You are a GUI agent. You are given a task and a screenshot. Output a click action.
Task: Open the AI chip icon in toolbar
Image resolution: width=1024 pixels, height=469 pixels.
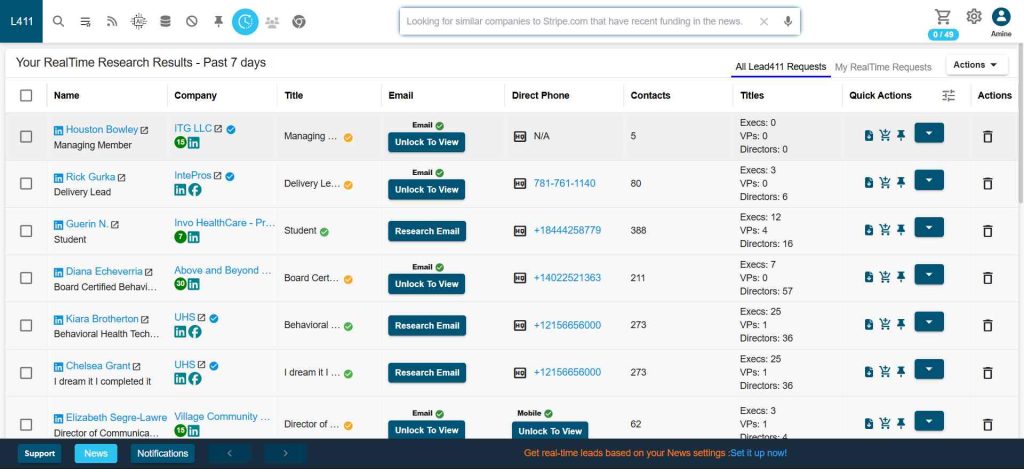point(138,22)
